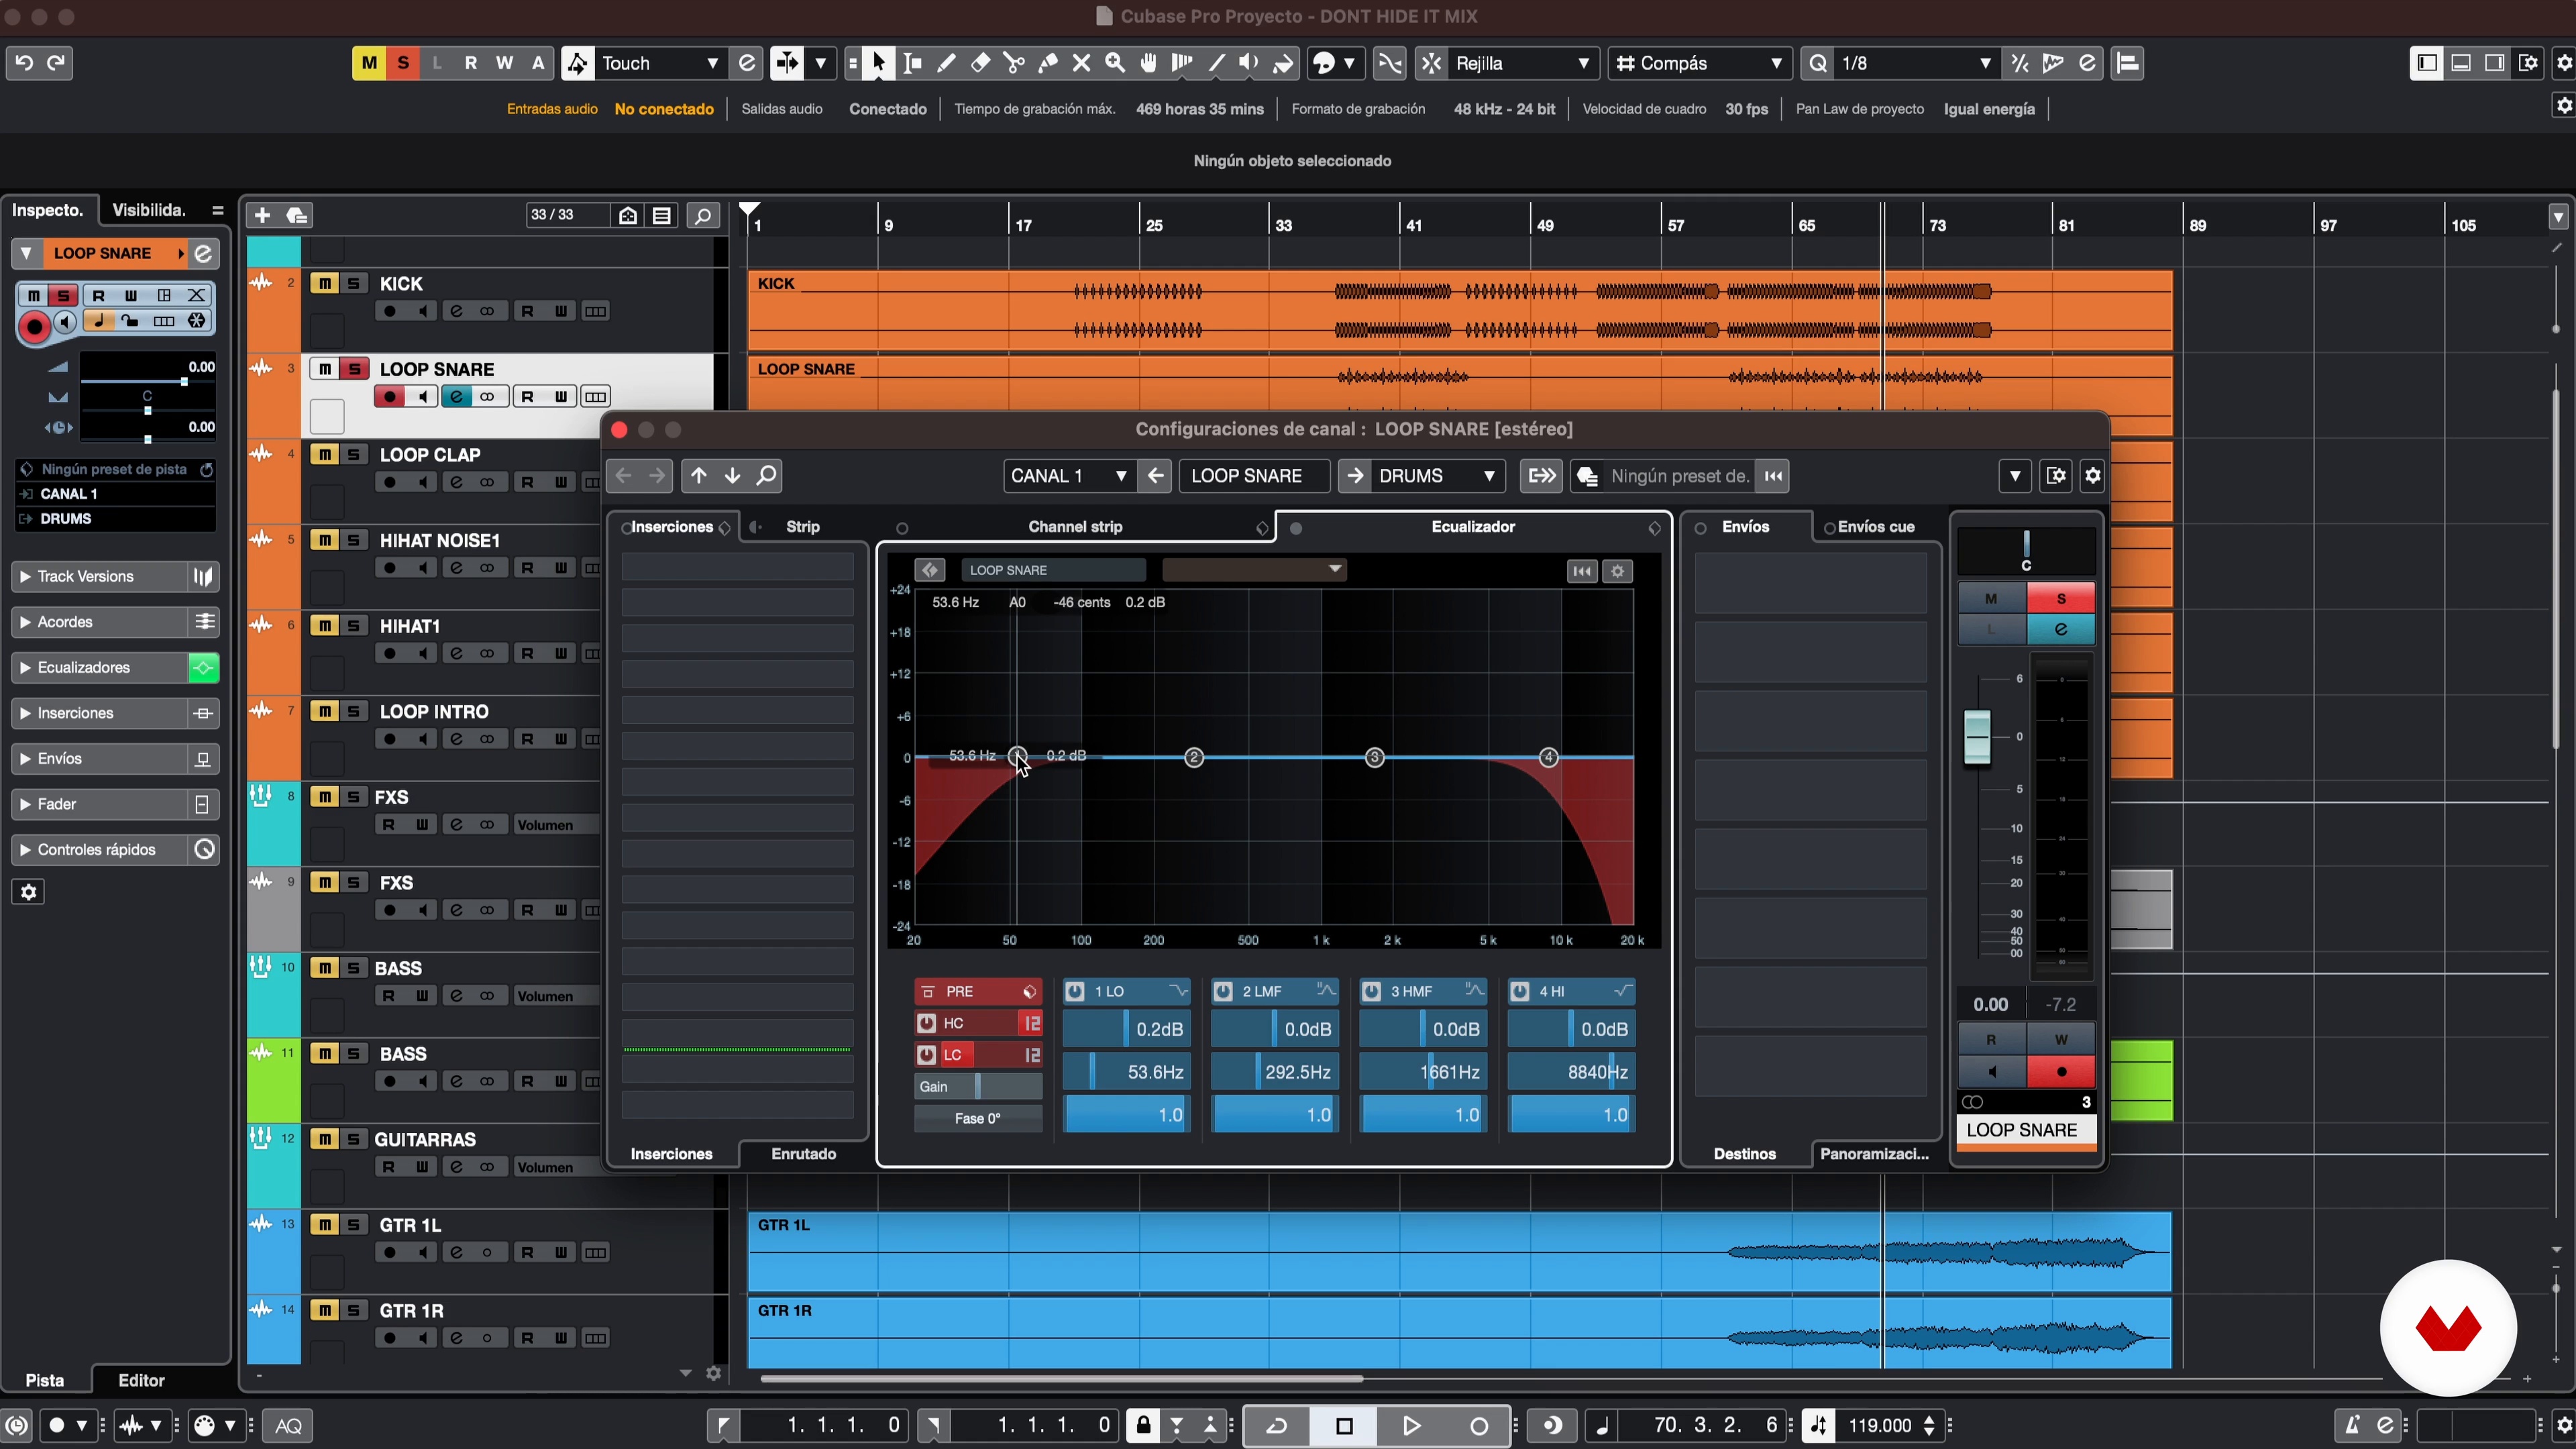
Task: Select the Mute X tool
Action: point(1081,63)
